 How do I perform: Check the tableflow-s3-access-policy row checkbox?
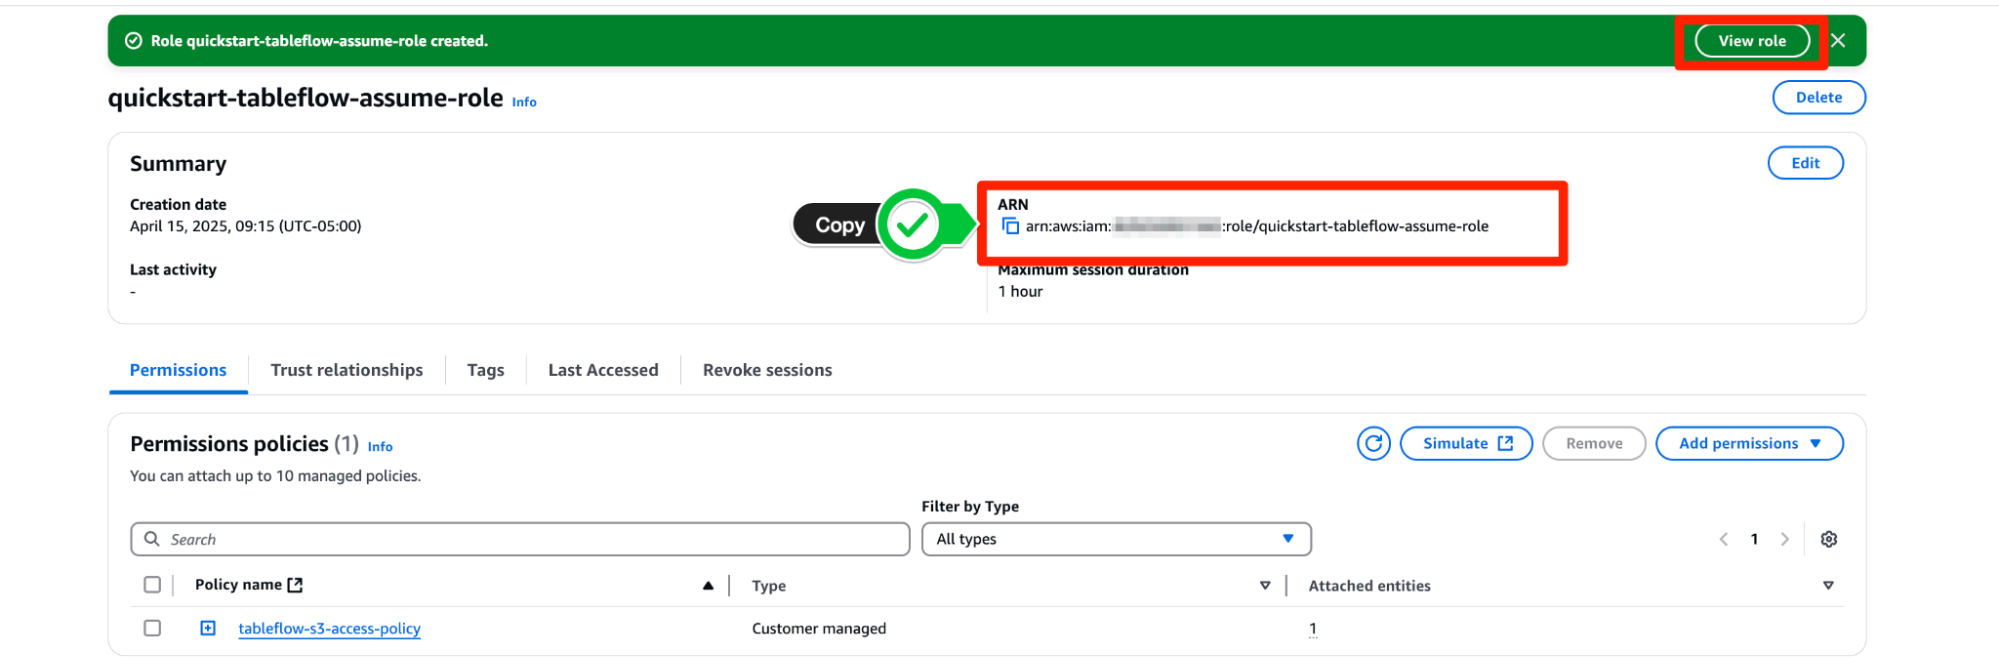[x=152, y=628]
